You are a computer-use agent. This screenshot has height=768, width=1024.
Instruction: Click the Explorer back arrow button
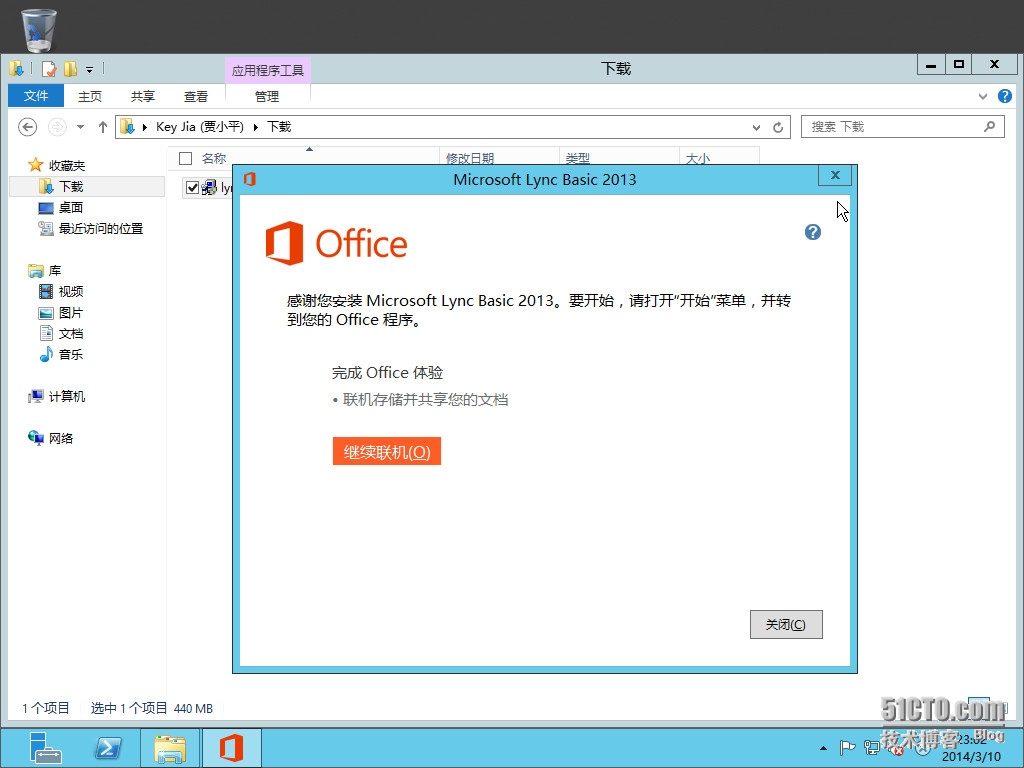coord(27,127)
